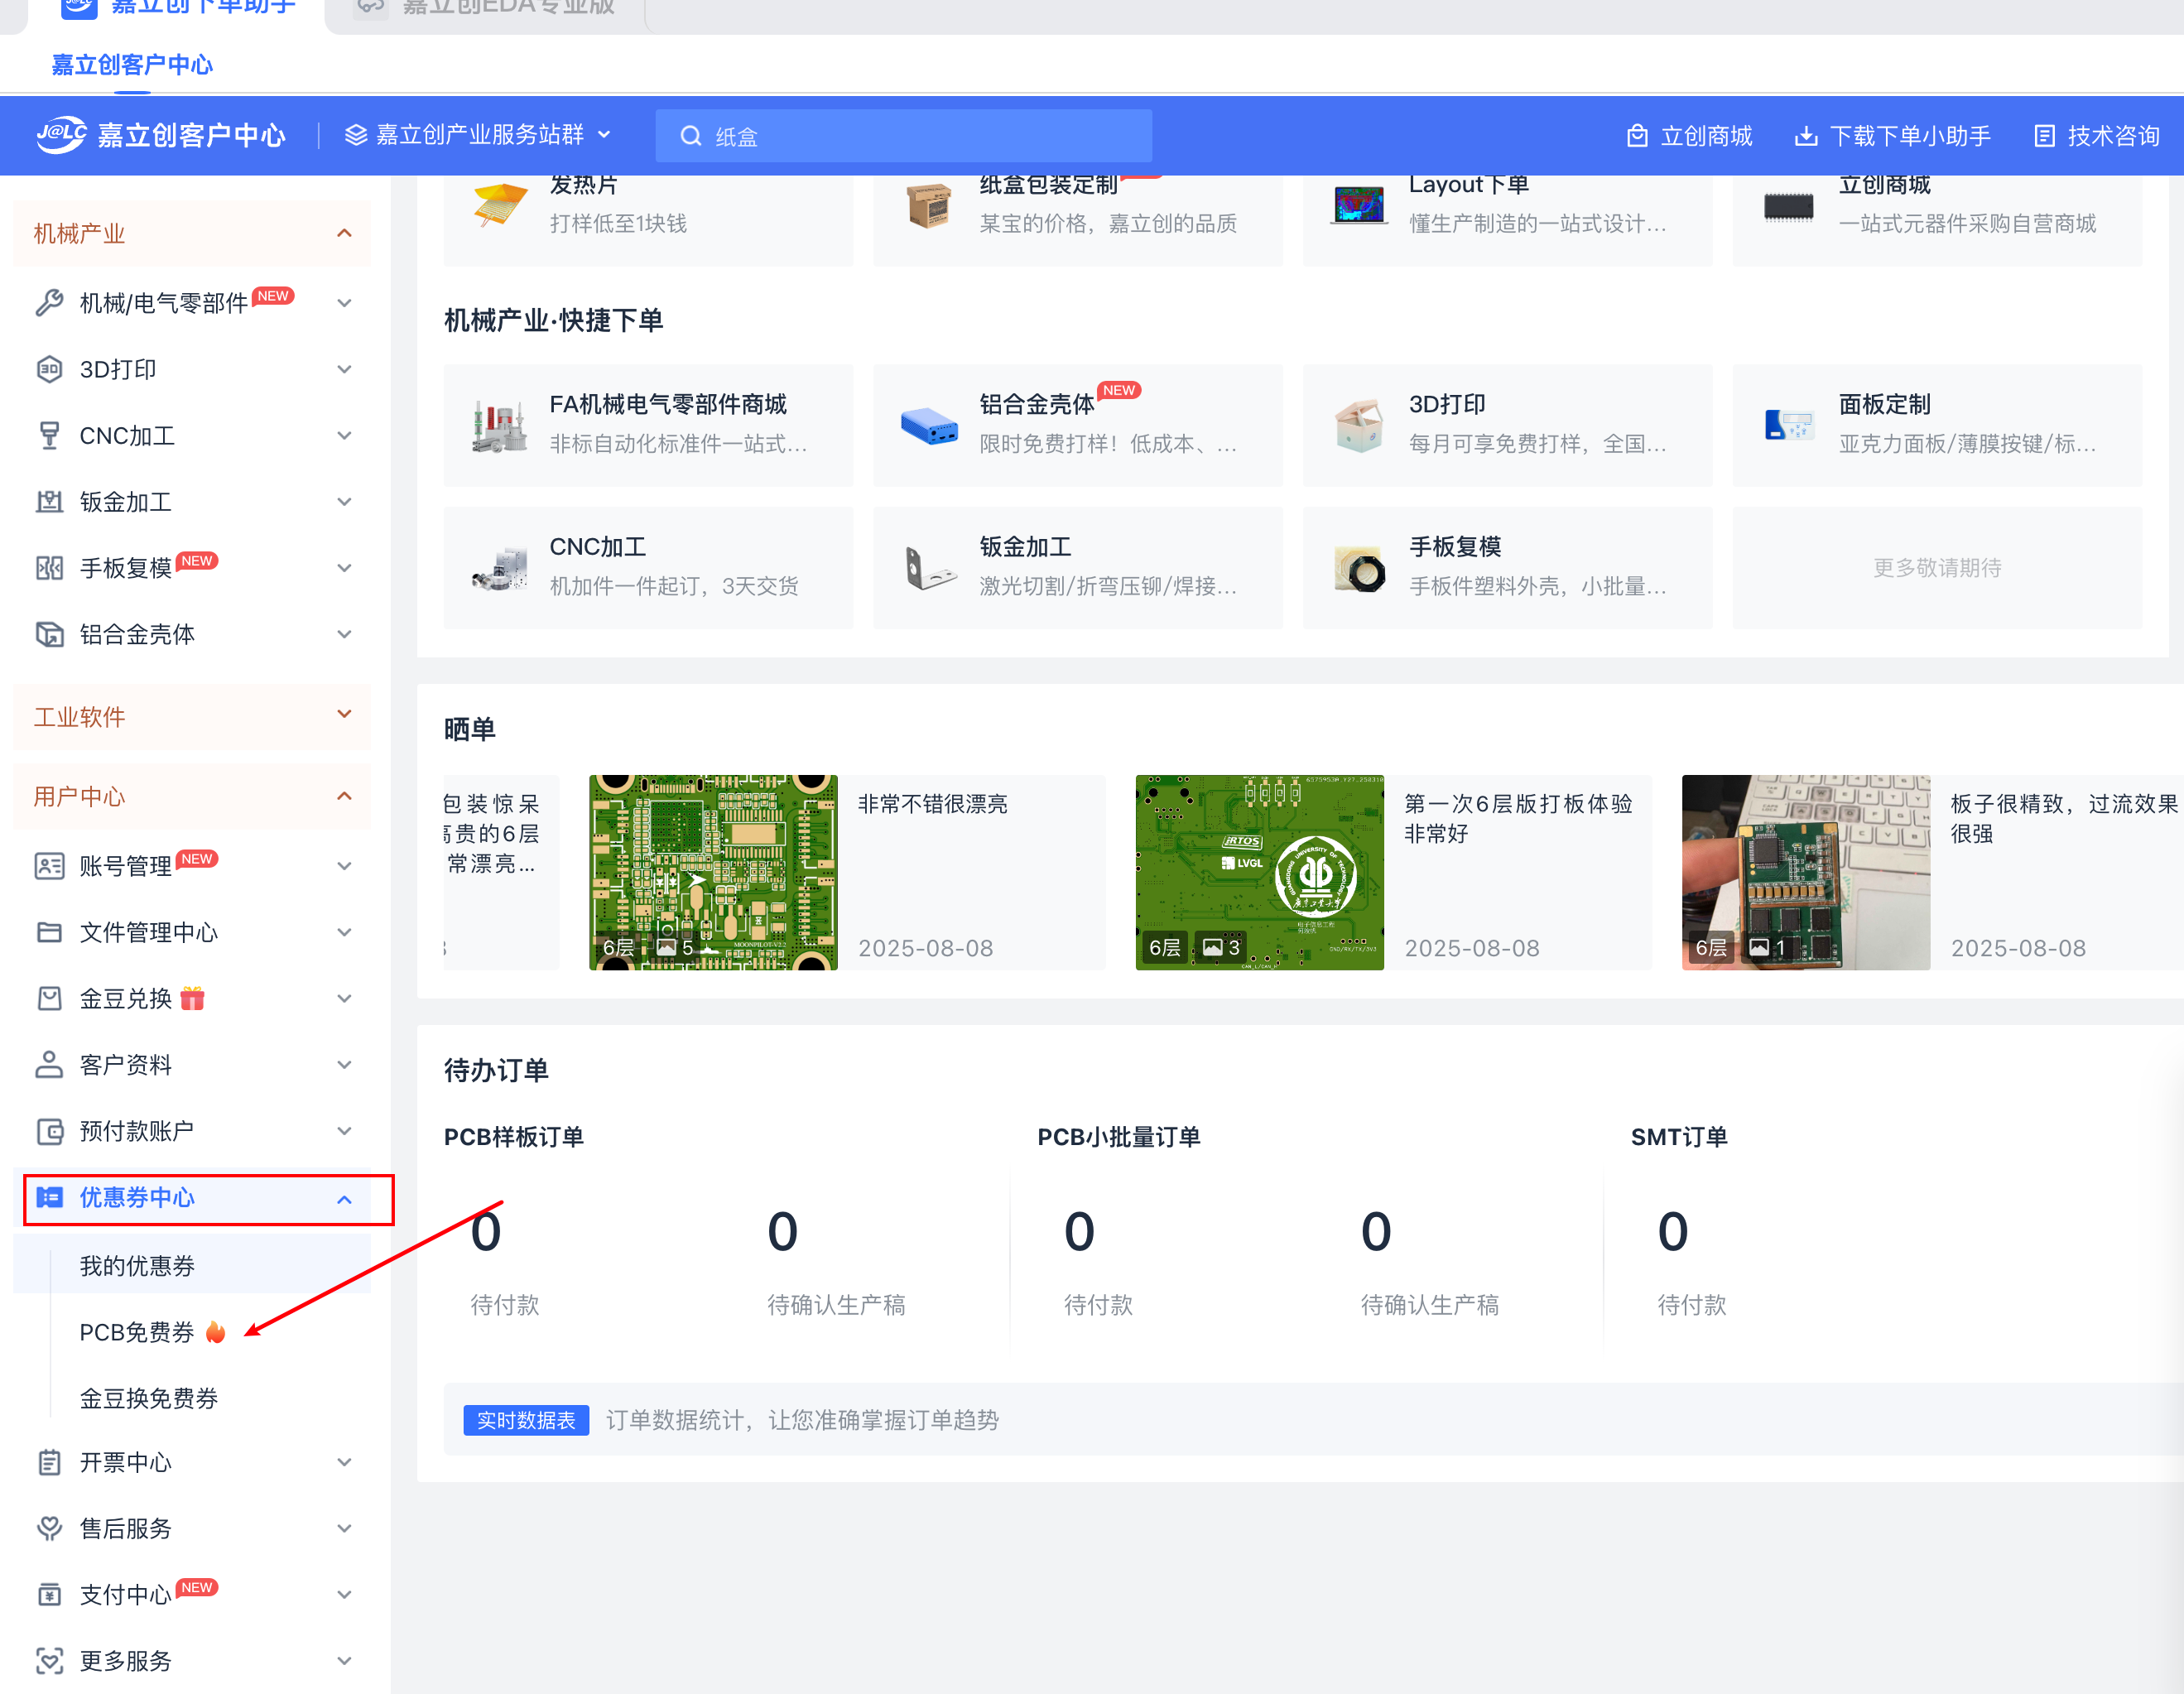
Task: Click the 金豆兑换 gift icon
Action: pos(193,998)
